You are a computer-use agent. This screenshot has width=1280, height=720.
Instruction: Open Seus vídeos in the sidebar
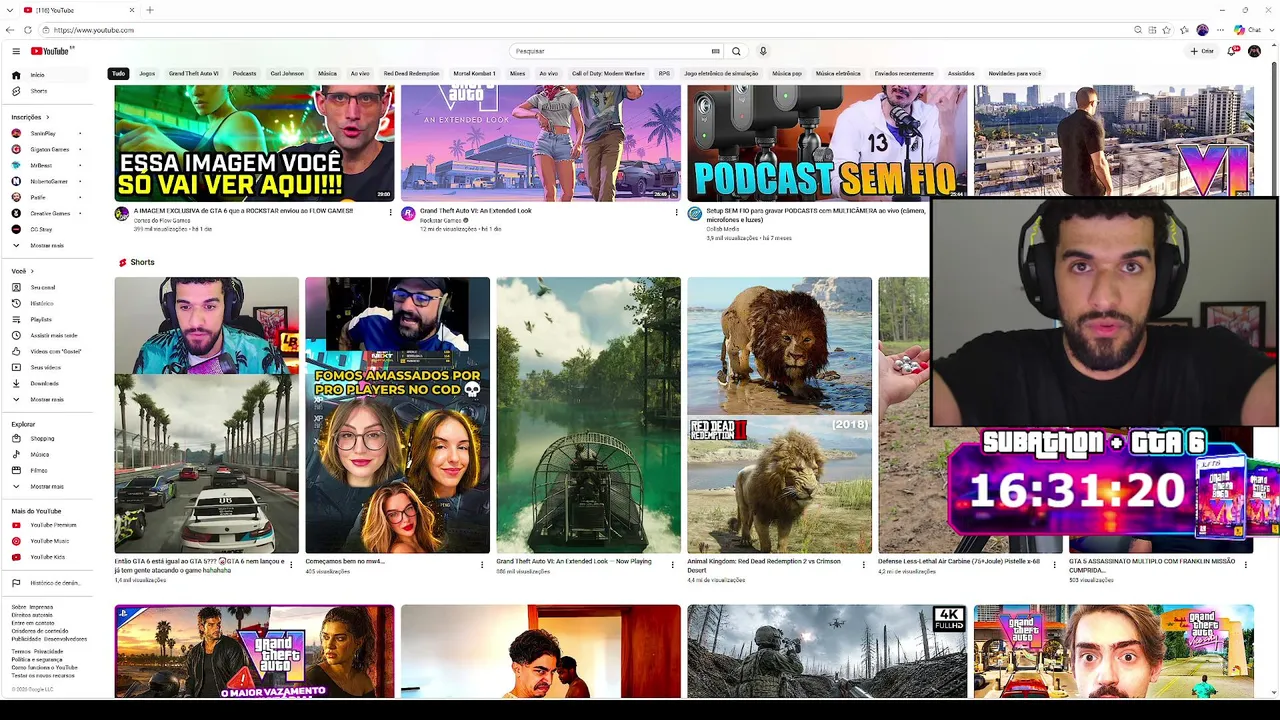point(46,367)
